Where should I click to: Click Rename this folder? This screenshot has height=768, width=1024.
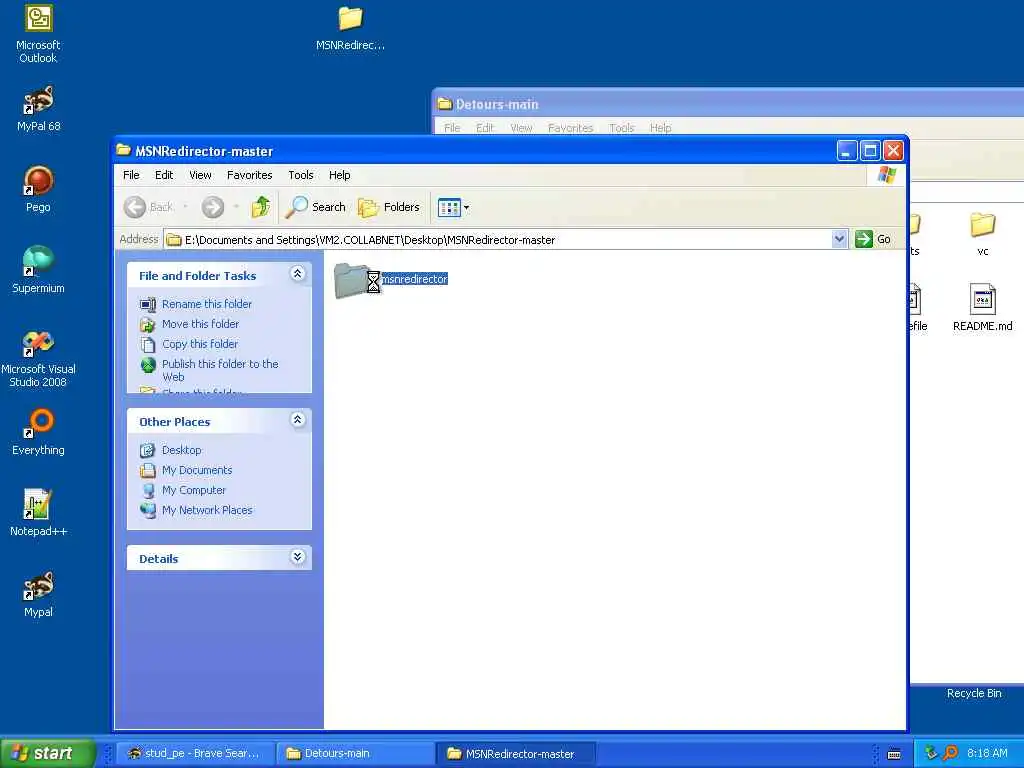[x=206, y=304]
